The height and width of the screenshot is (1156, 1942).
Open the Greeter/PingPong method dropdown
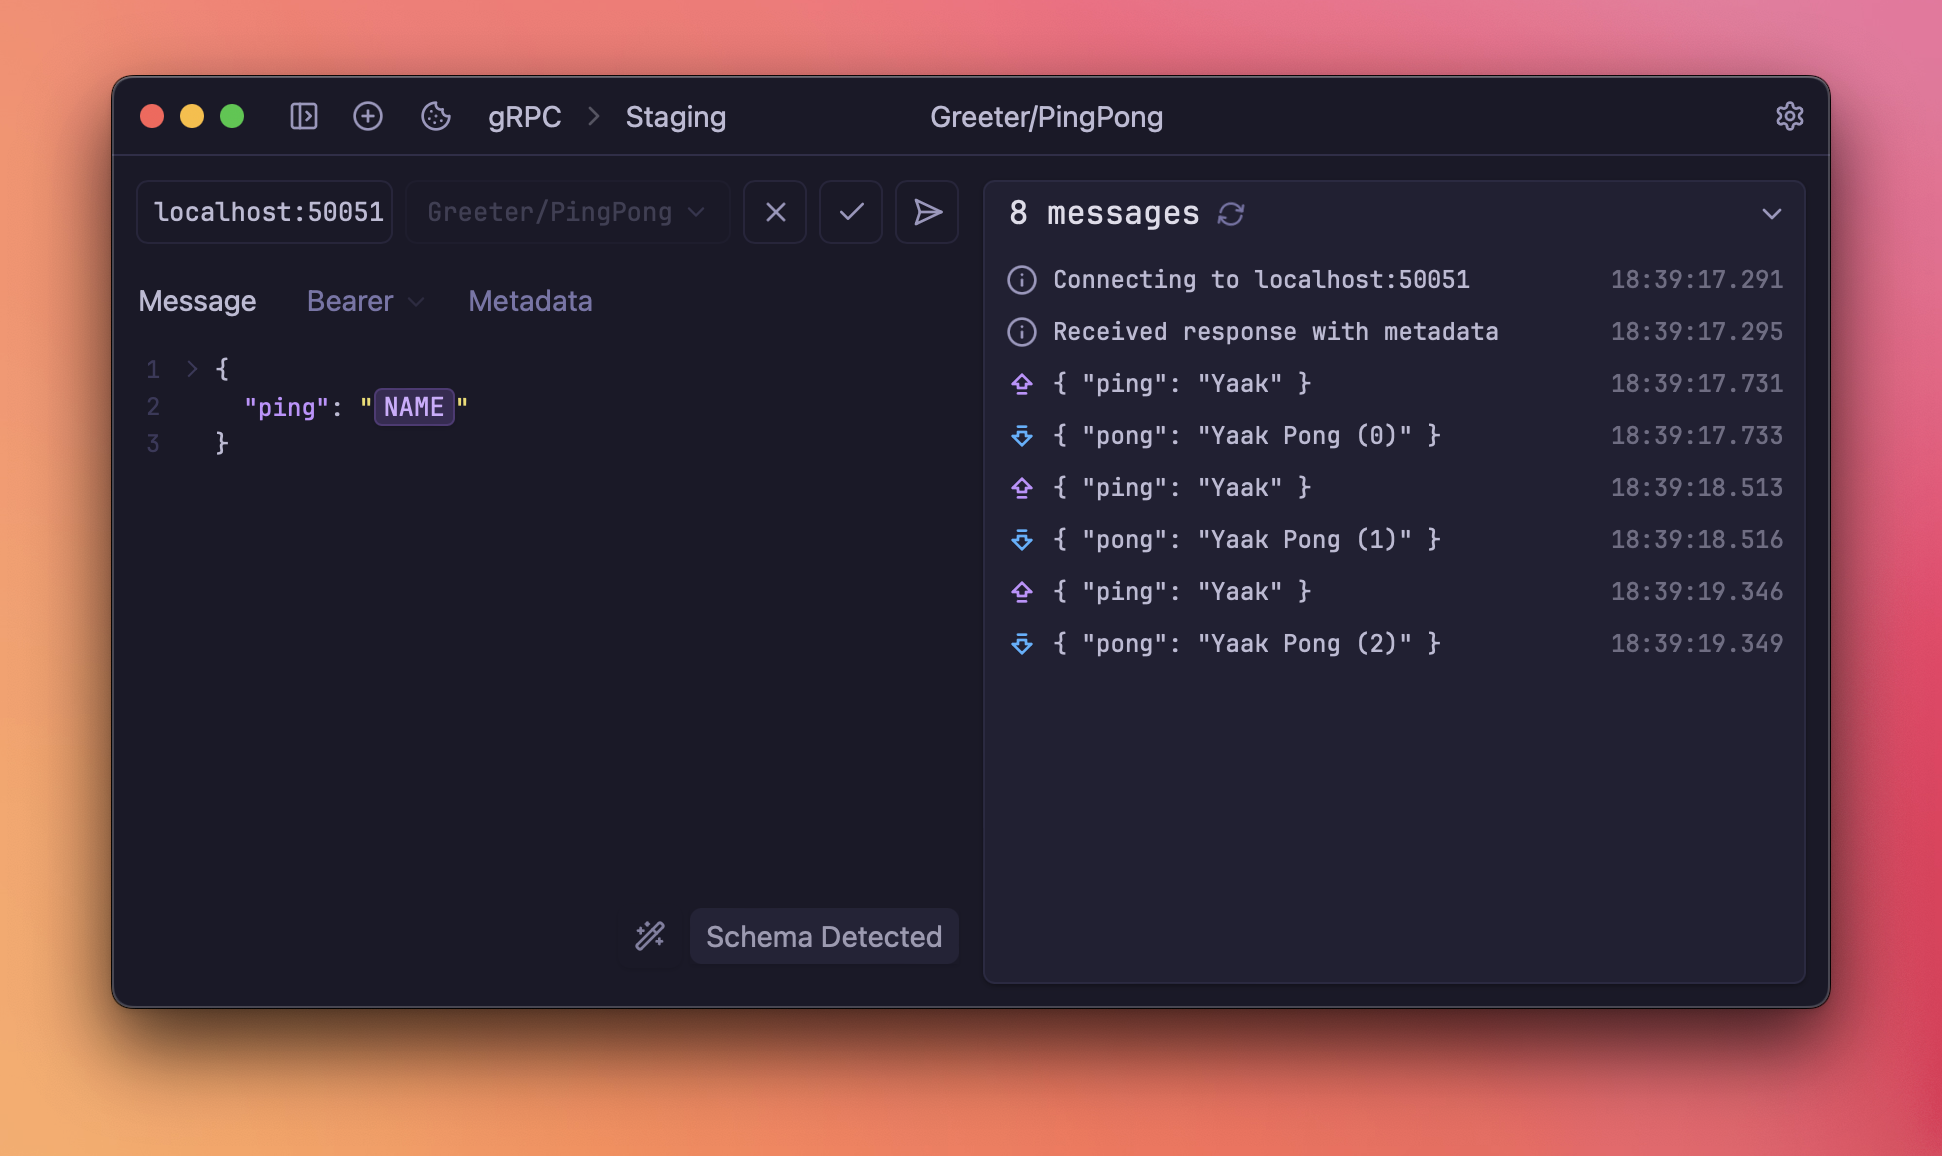(566, 212)
